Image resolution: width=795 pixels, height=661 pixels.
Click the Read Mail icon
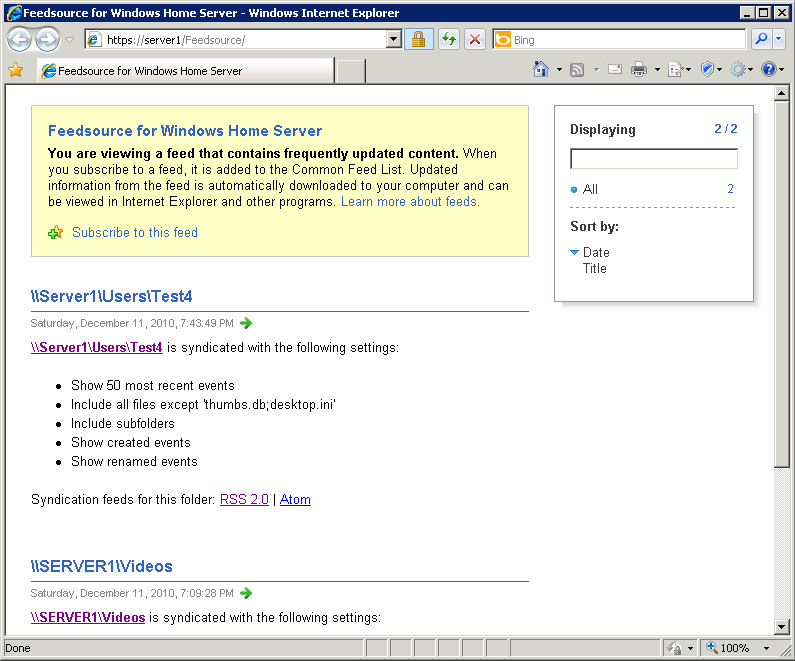point(615,69)
